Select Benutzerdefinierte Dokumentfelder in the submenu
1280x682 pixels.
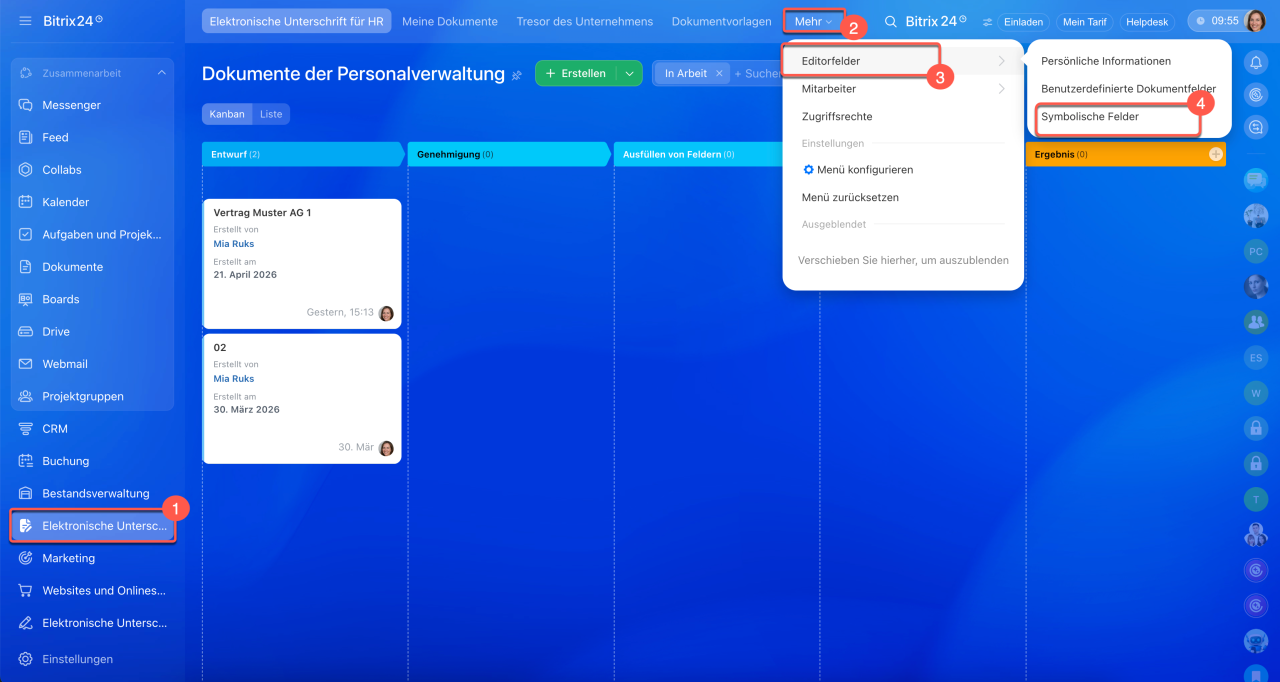tap(1130, 89)
